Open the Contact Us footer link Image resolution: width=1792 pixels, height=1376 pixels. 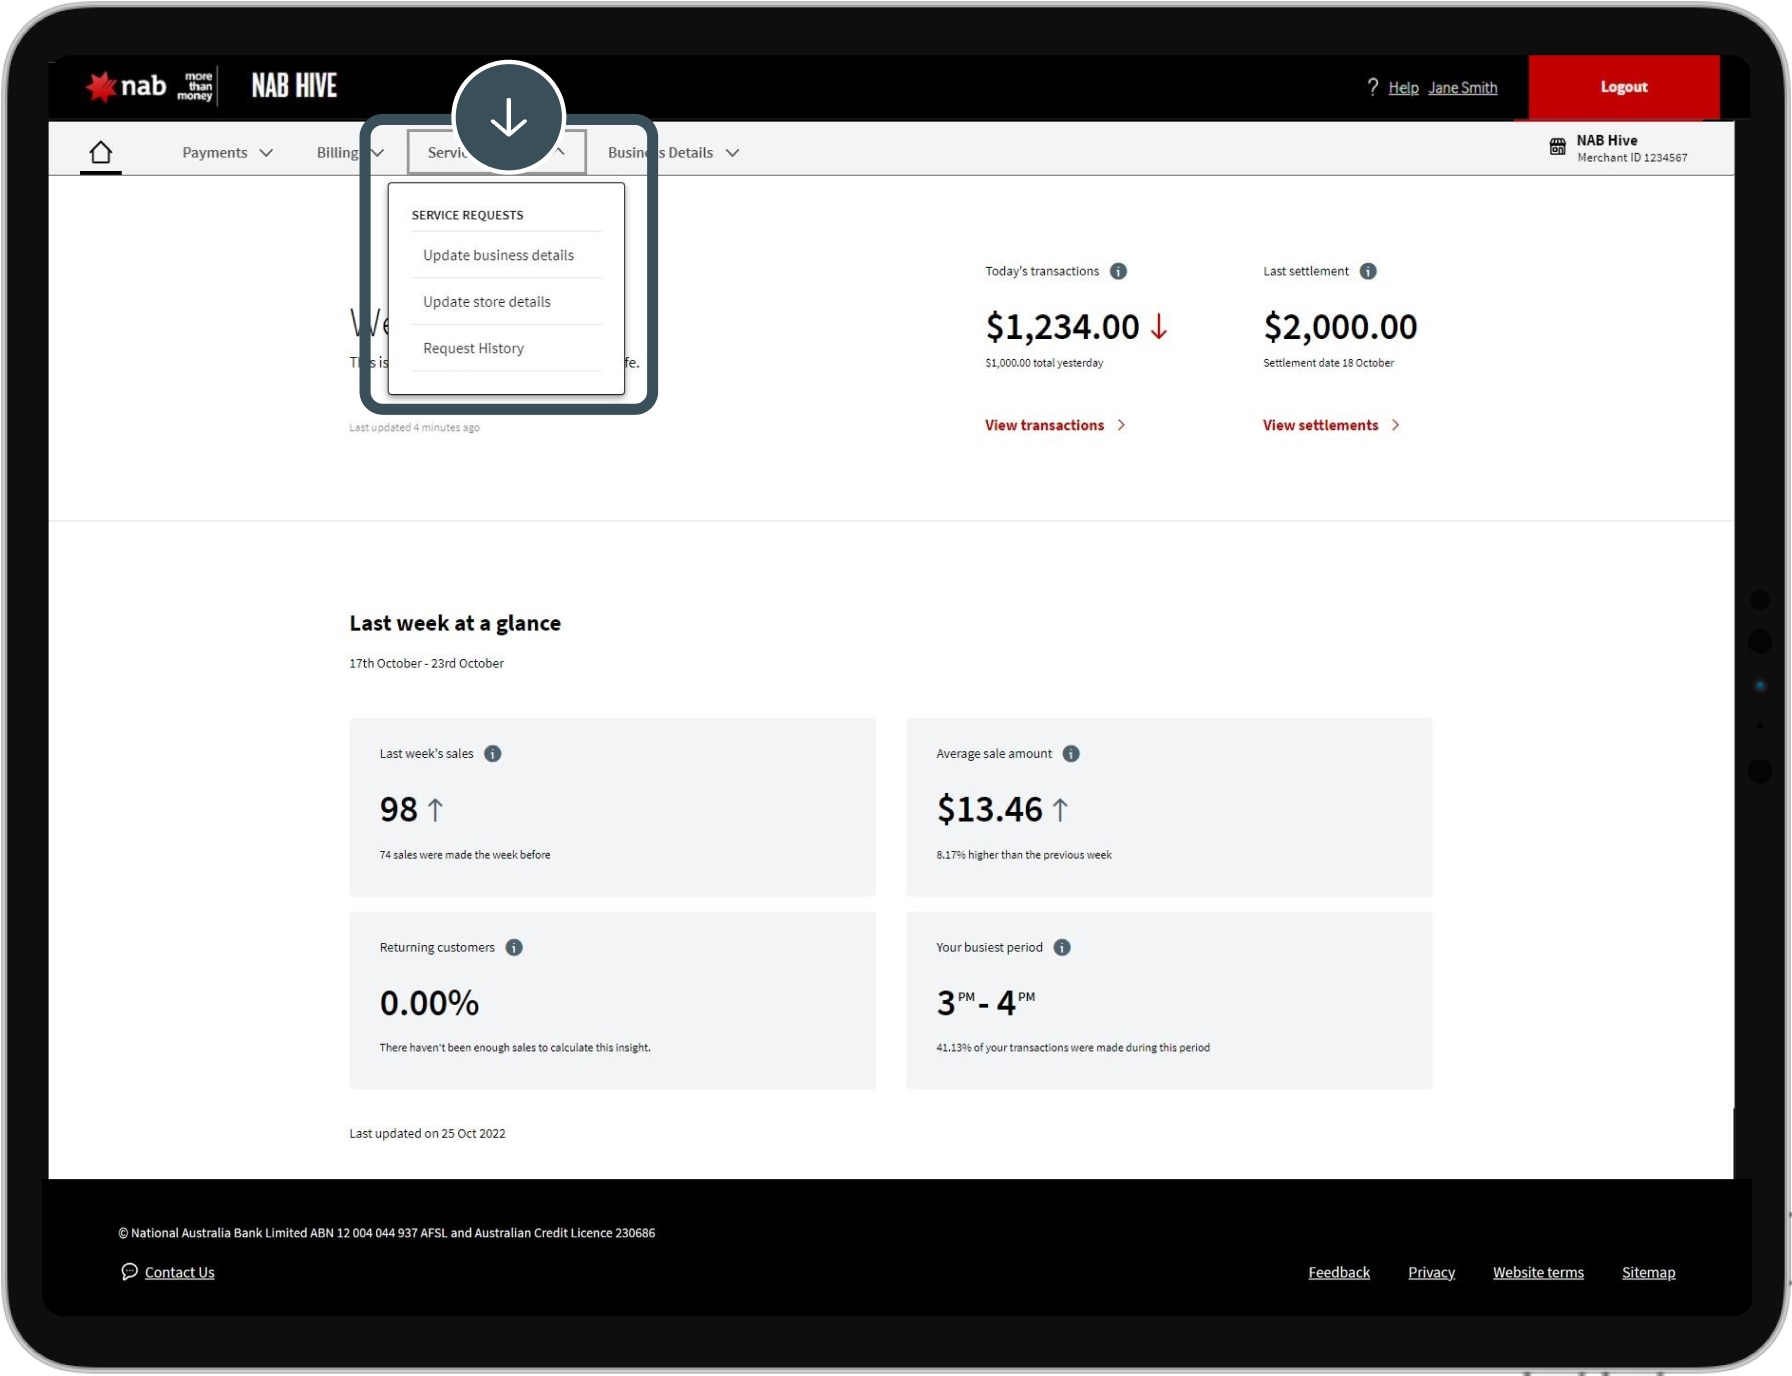(179, 1272)
